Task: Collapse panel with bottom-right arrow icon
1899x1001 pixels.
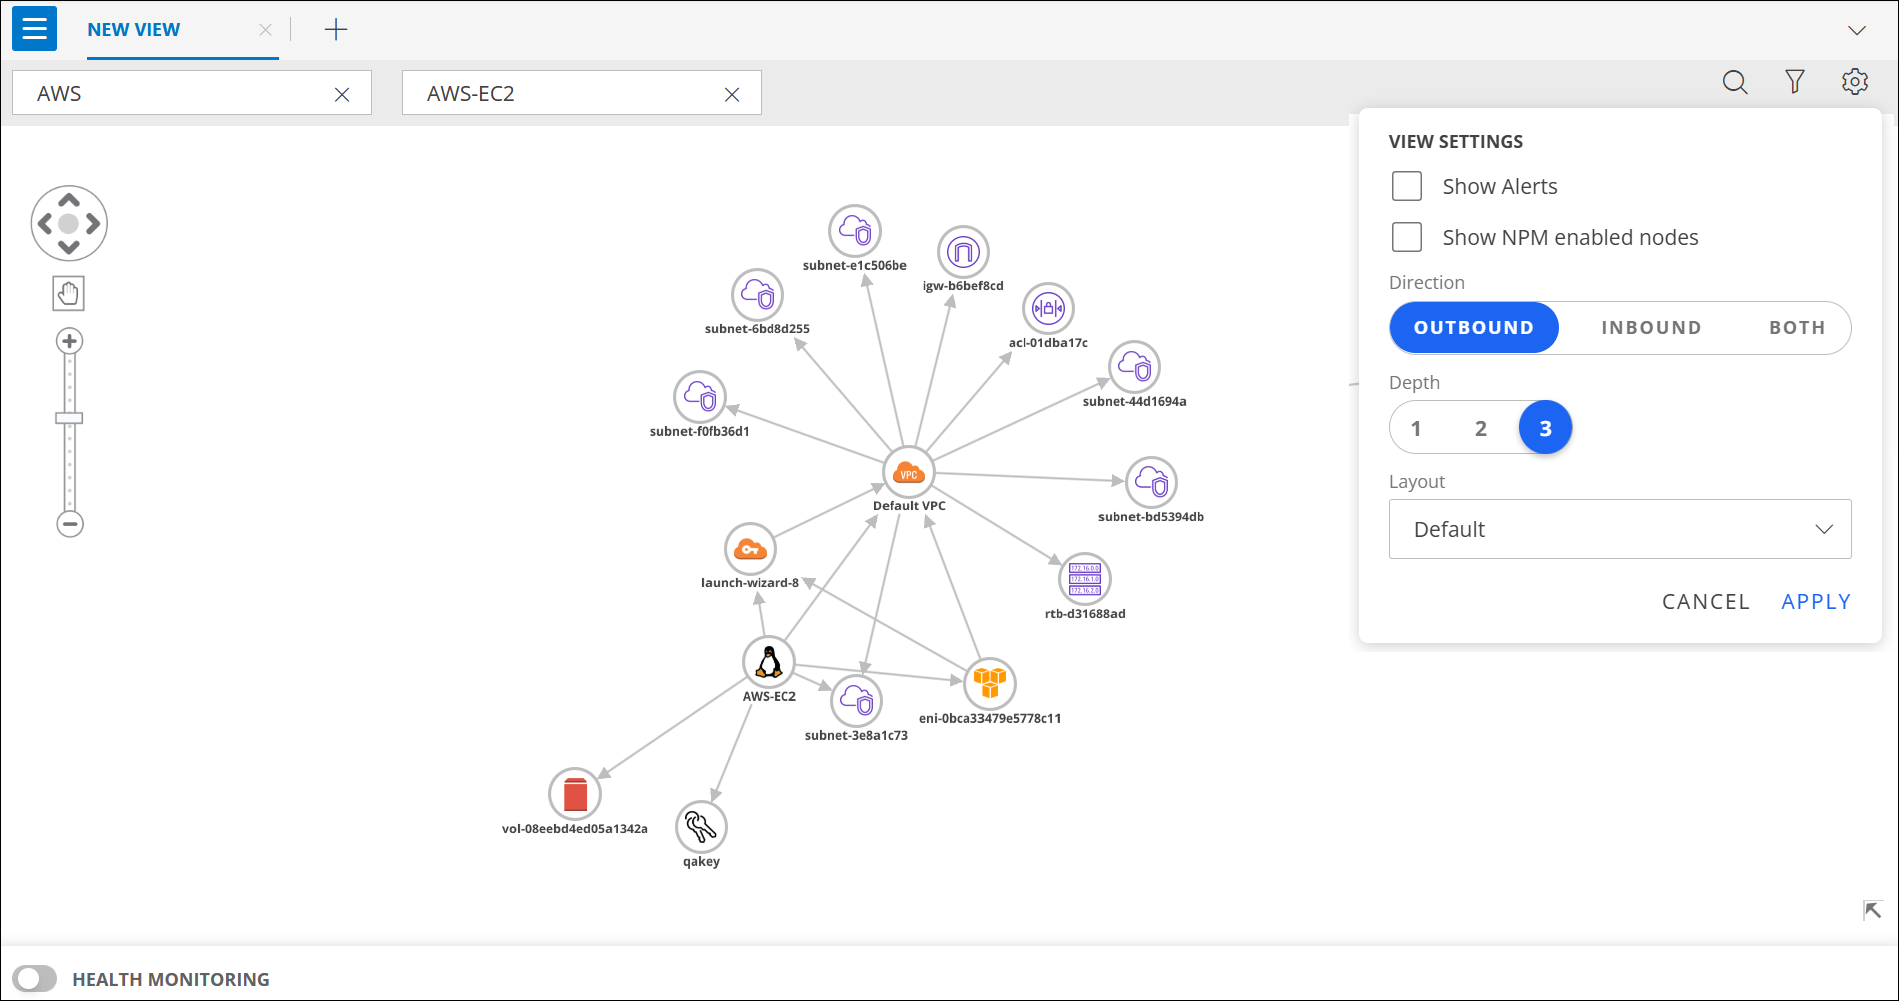Action: coord(1872,910)
